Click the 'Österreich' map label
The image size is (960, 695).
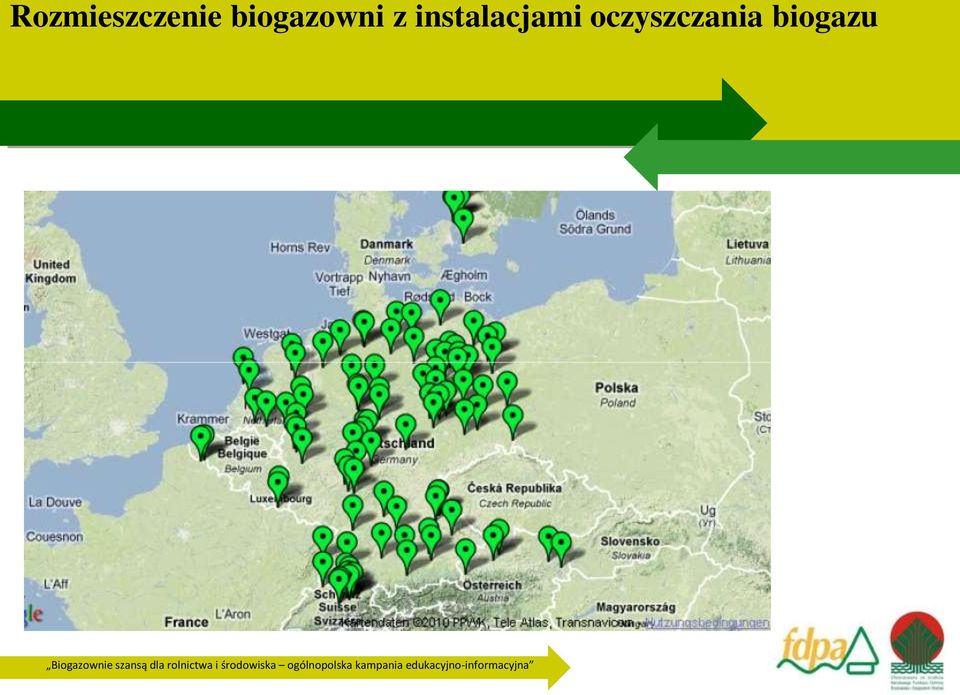pyautogui.click(x=492, y=585)
